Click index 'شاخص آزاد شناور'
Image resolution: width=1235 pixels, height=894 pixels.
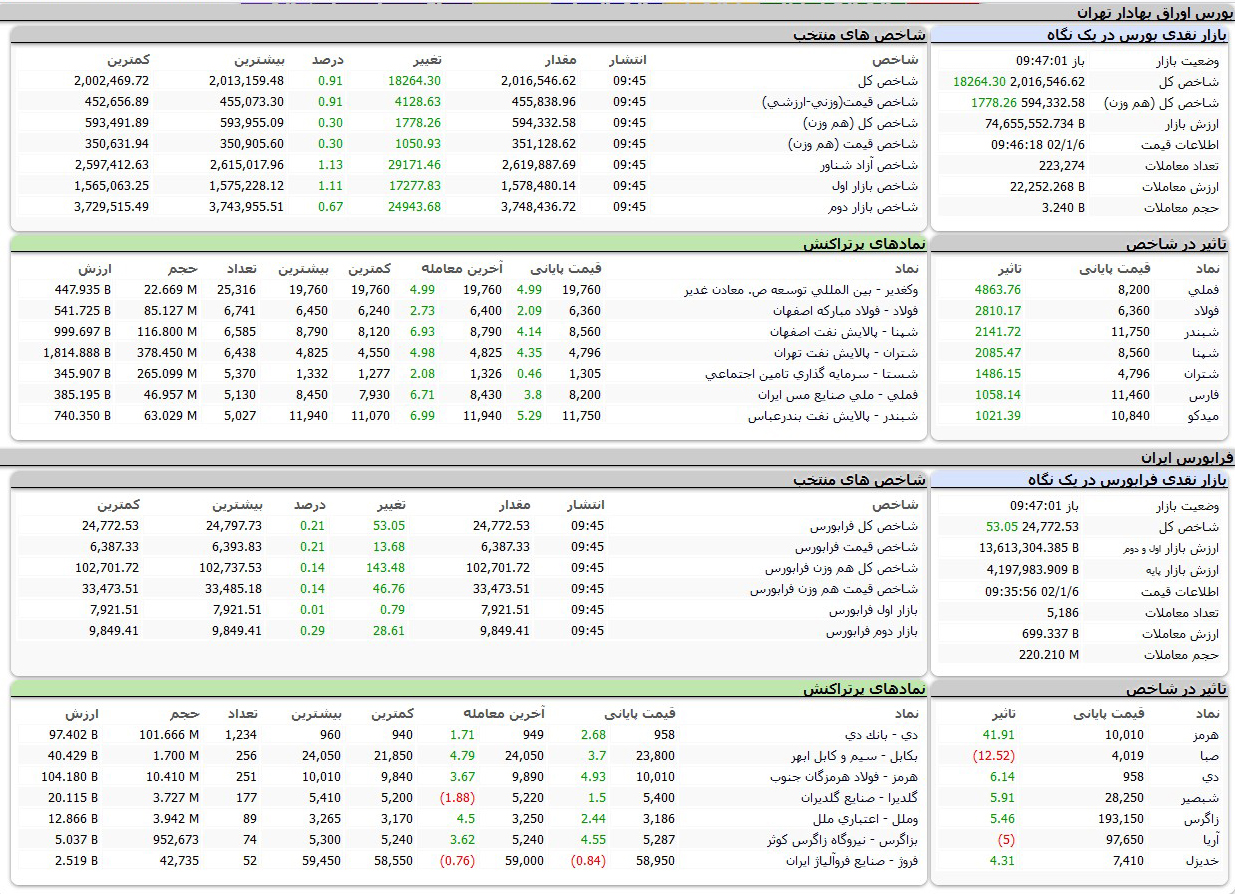(x=869, y=165)
